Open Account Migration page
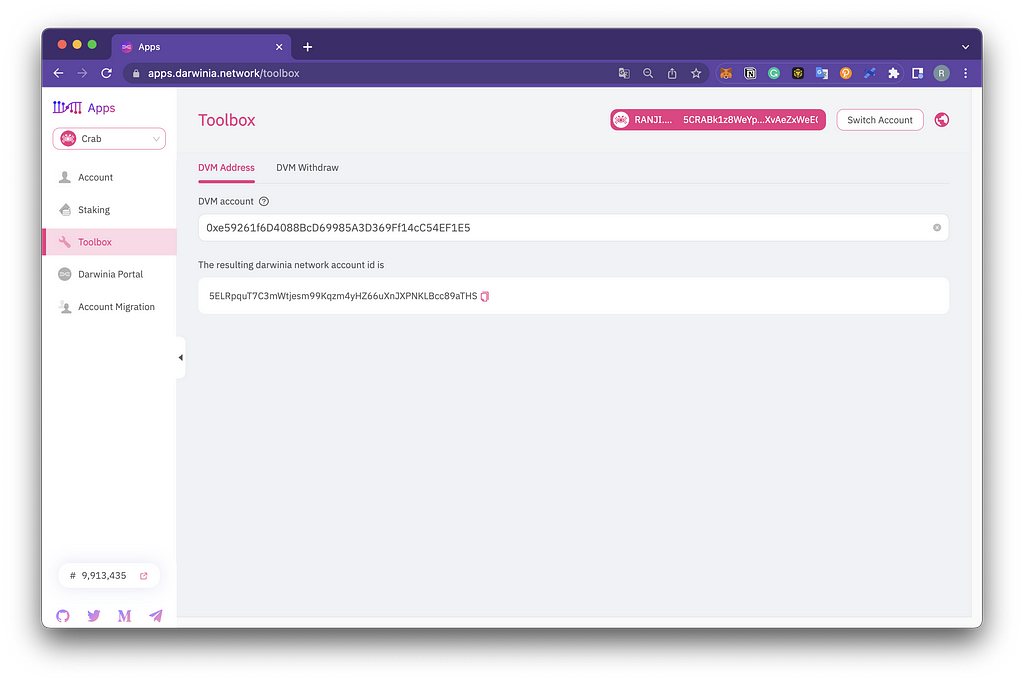Image resolution: width=1024 pixels, height=683 pixels. (109, 307)
